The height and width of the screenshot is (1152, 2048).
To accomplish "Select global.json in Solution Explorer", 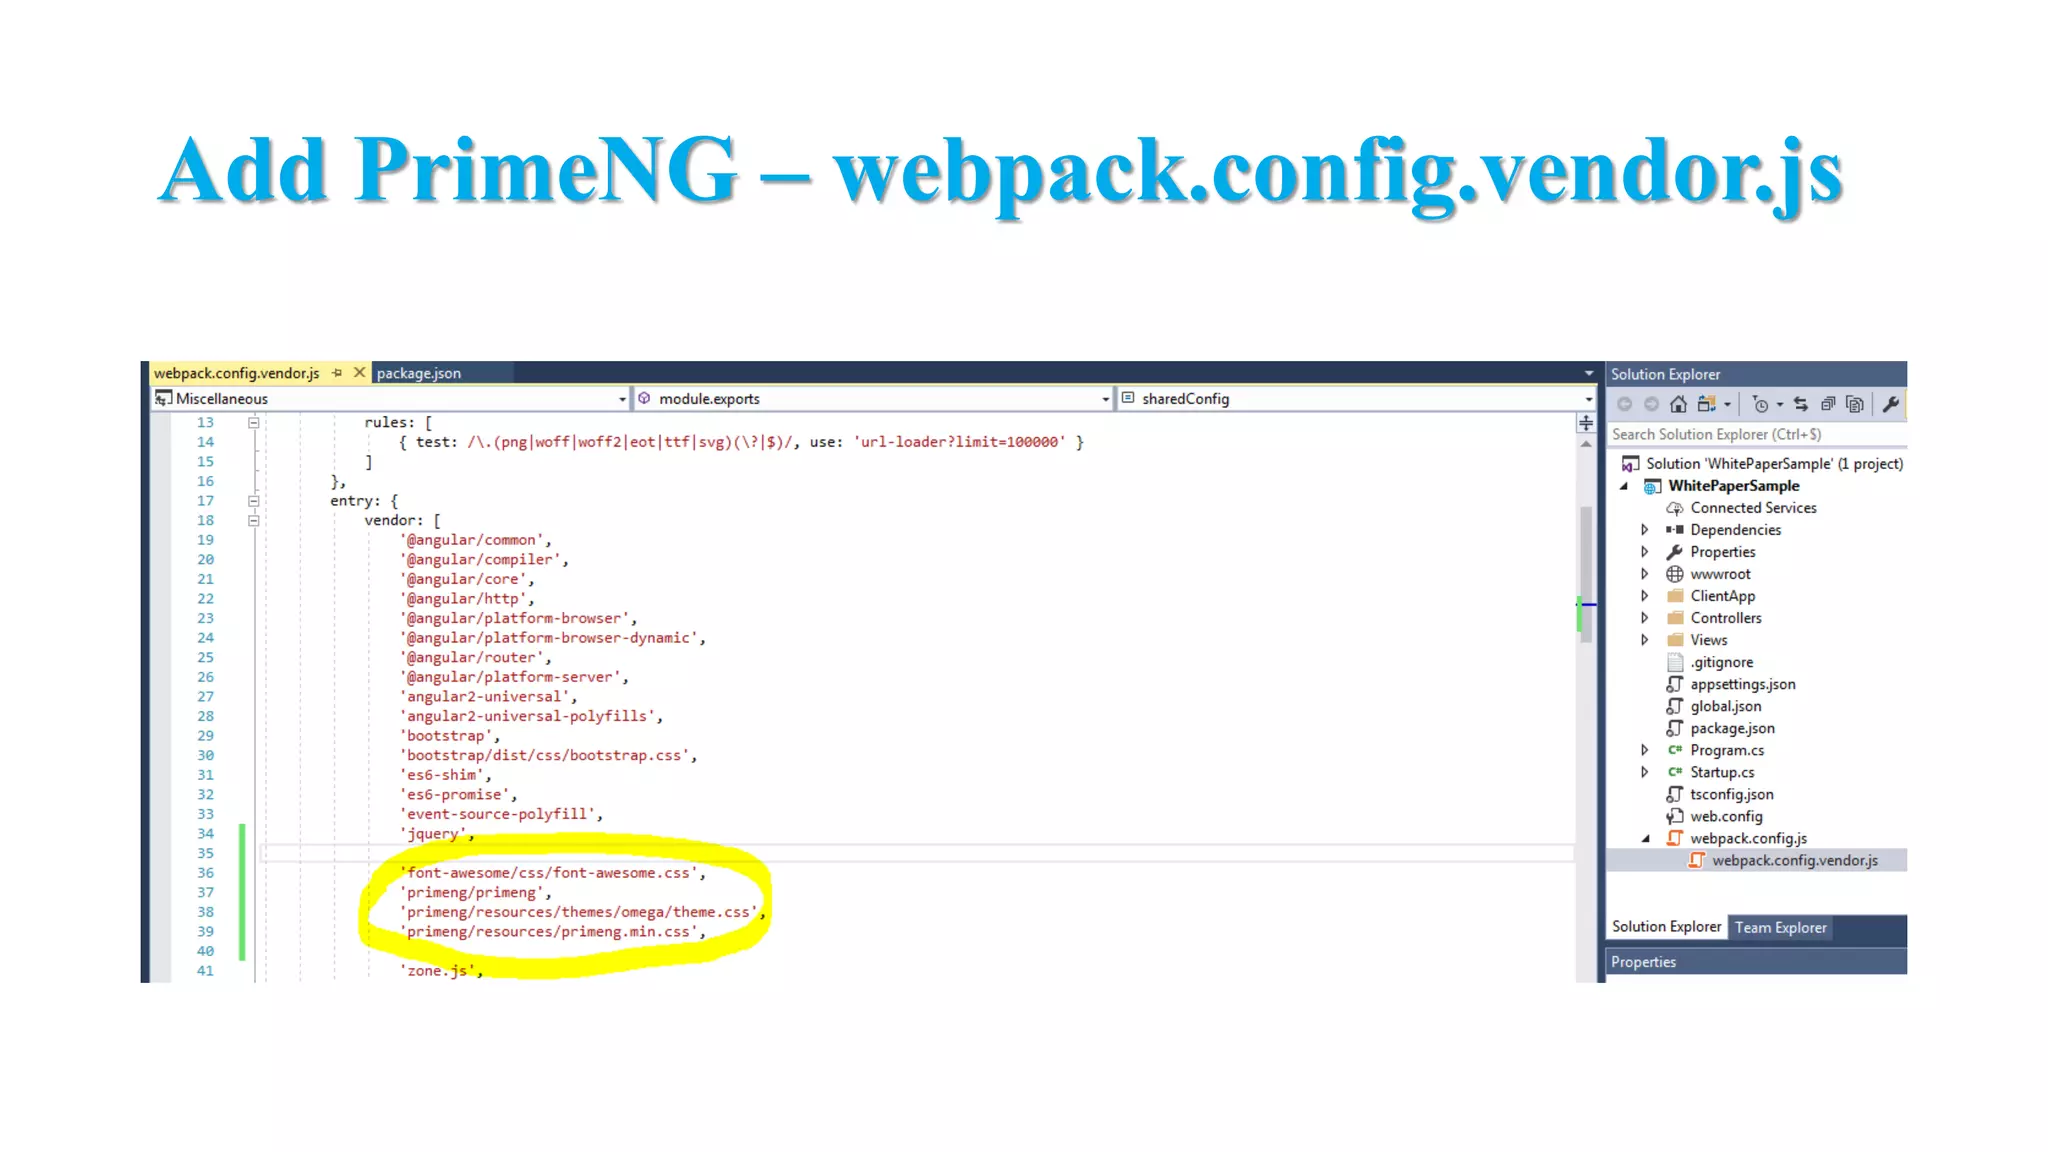I will click(1726, 706).
